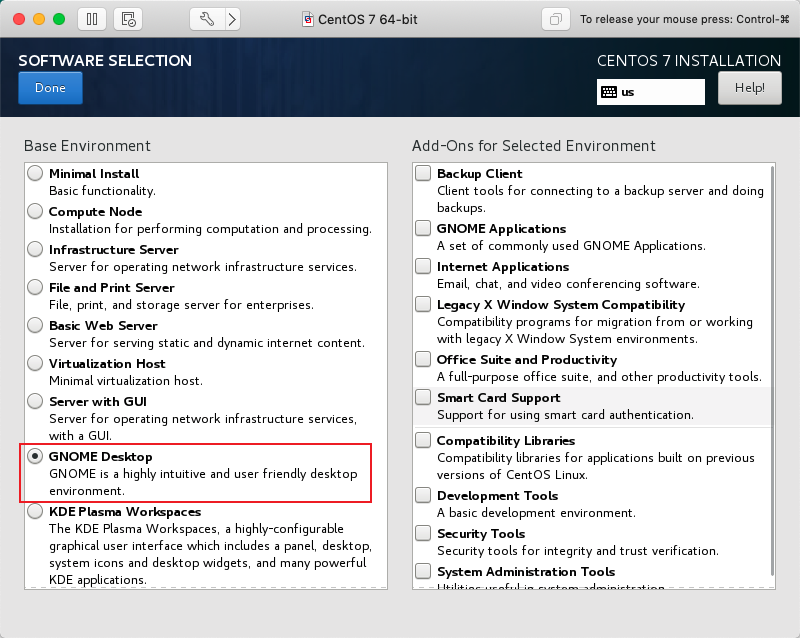
Task: Select the Basic Web Server radio button
Action: click(35, 325)
